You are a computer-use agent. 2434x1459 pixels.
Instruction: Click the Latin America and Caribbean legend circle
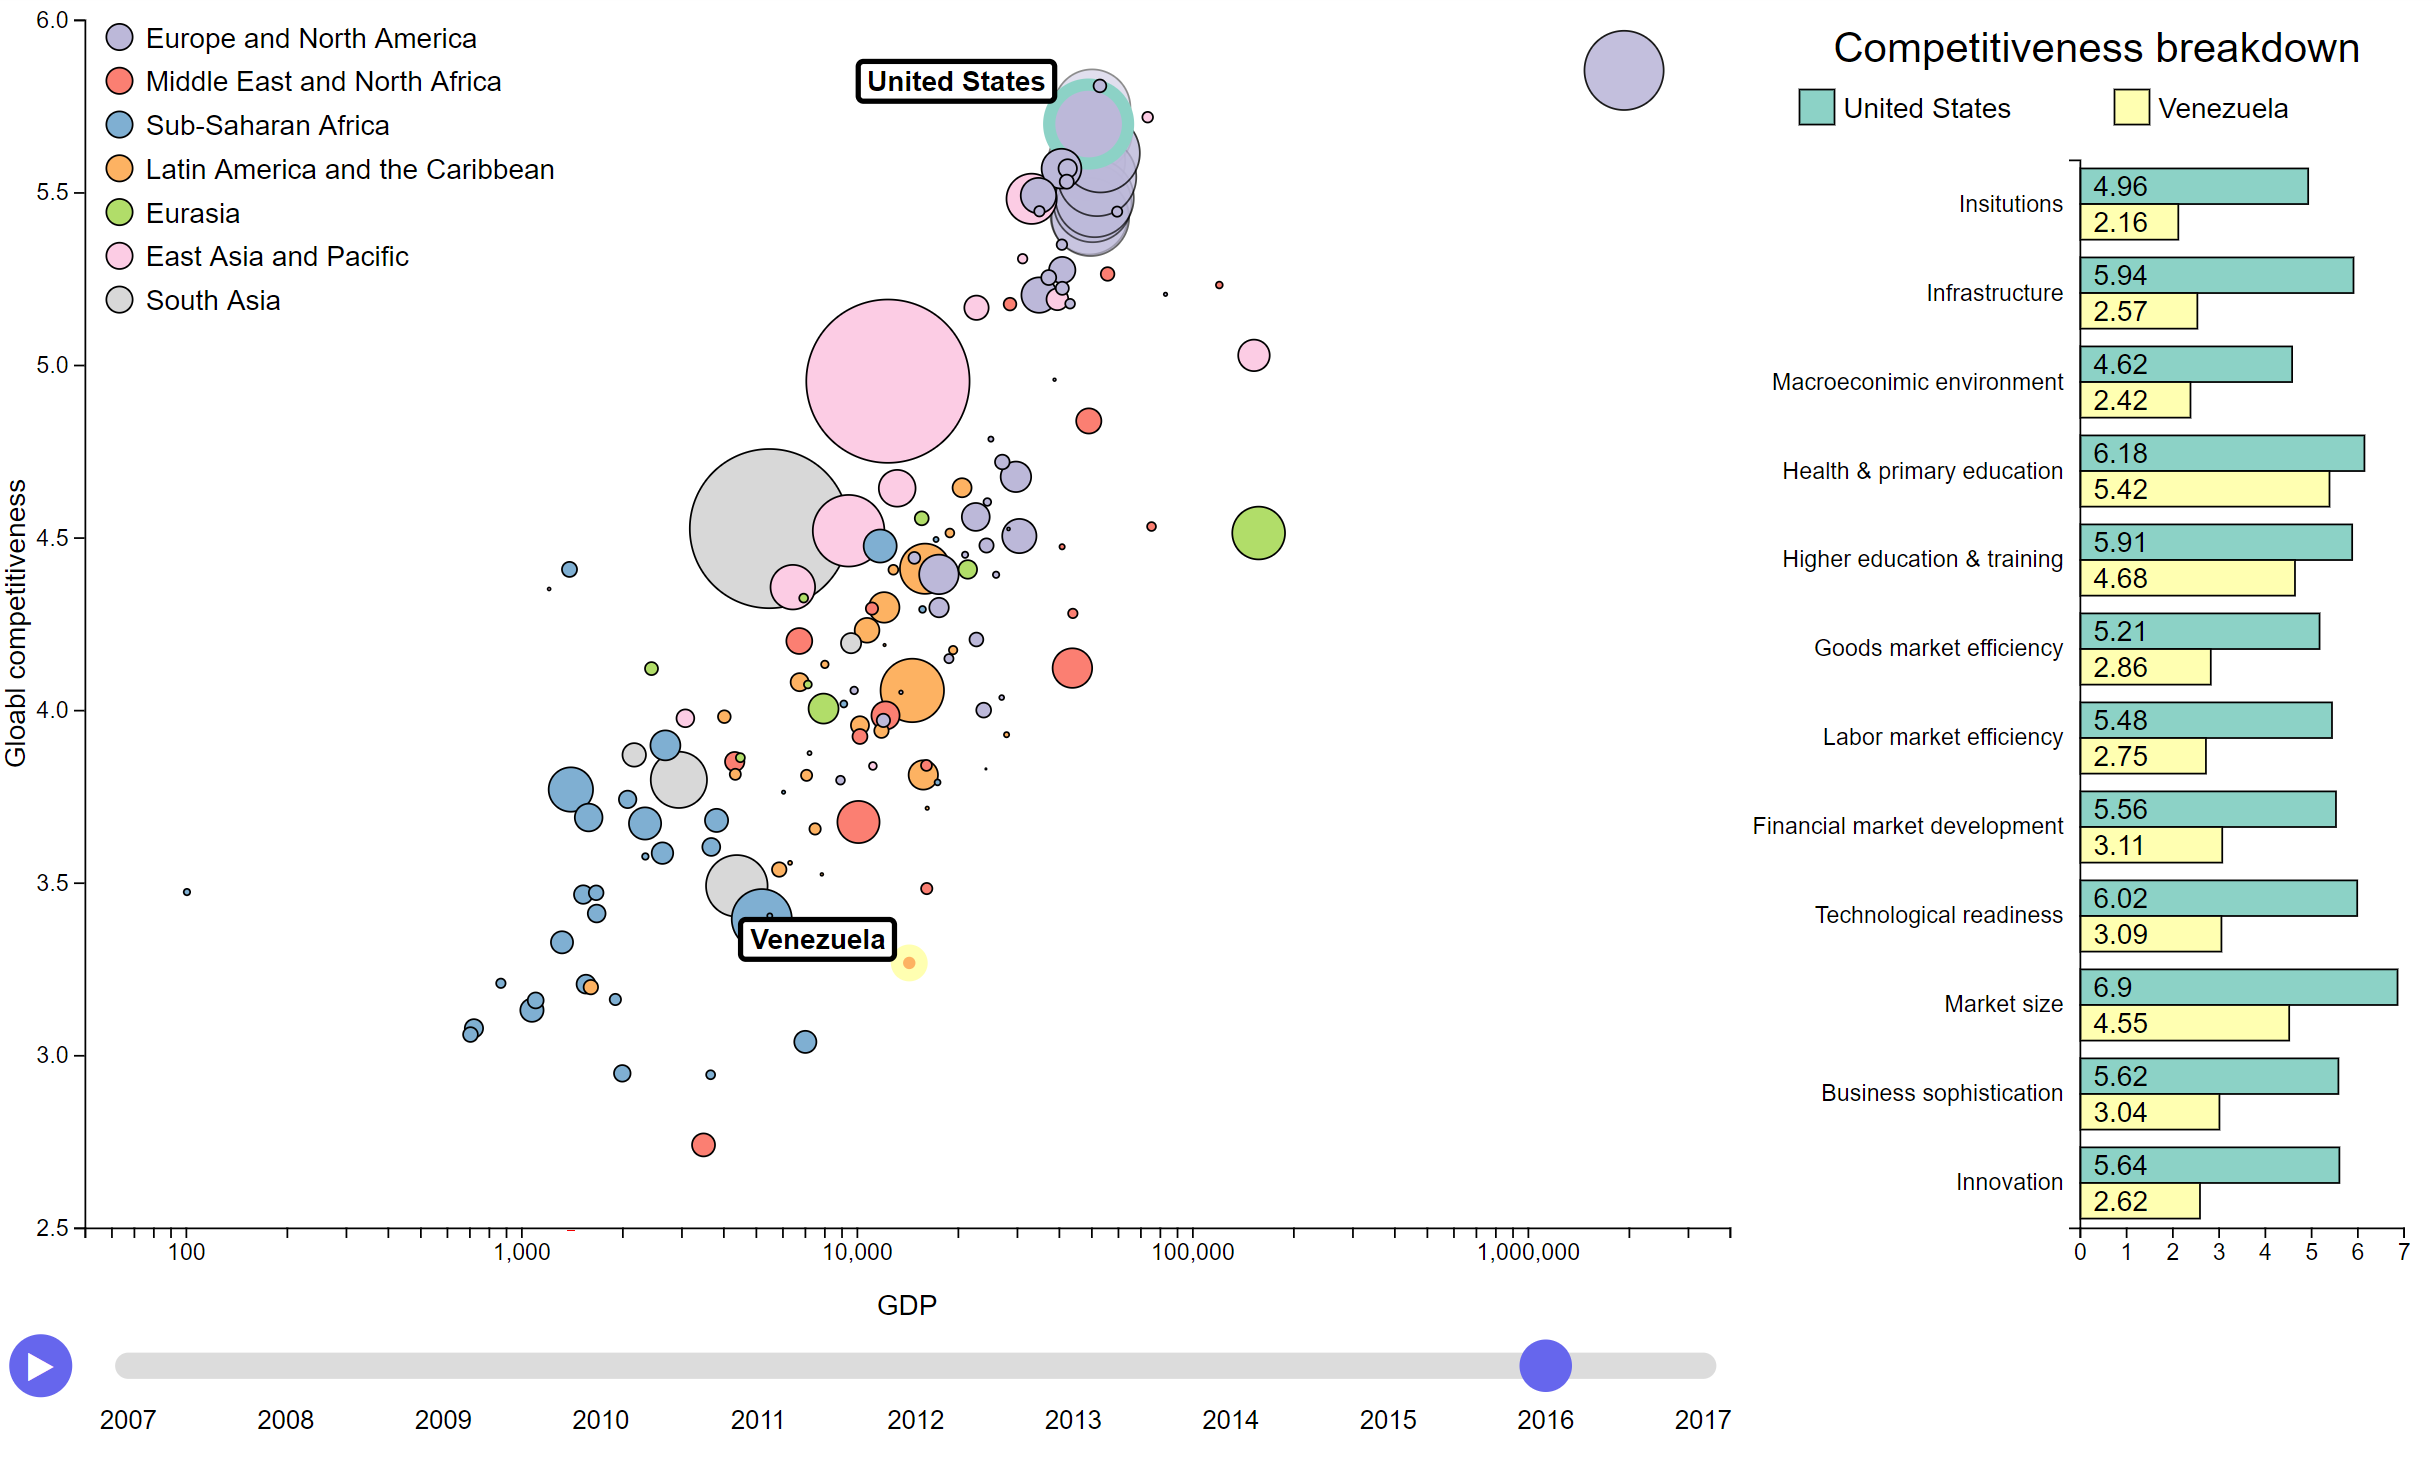coord(119,169)
